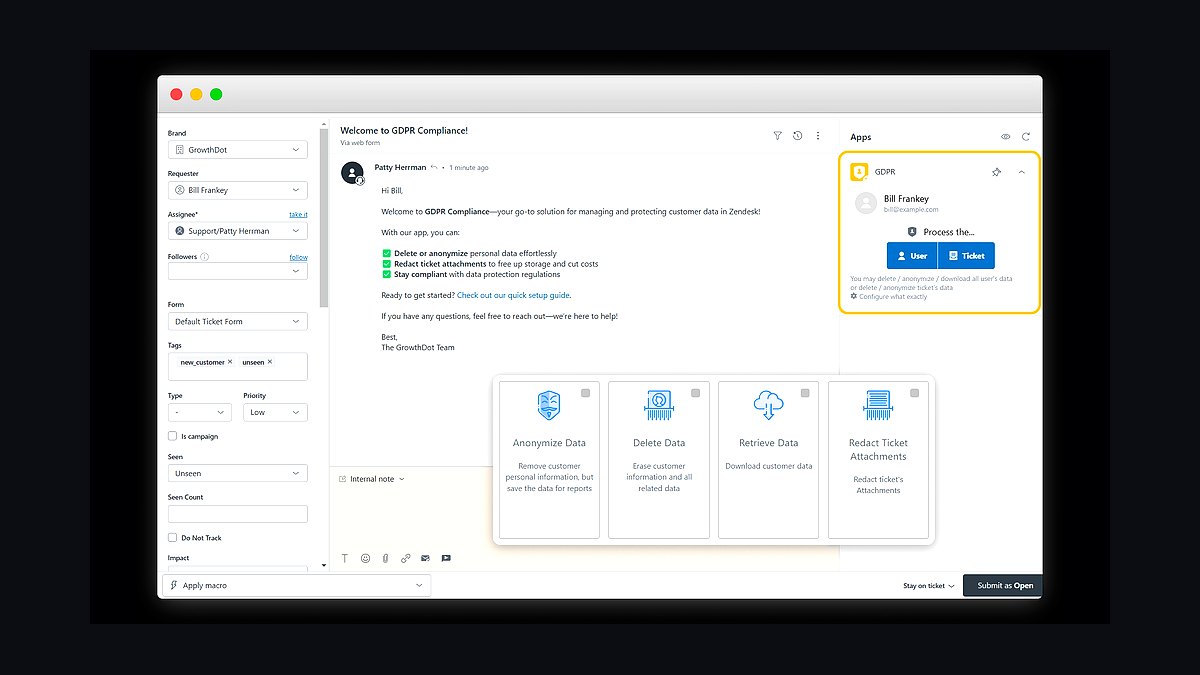
Task: Select the Anonymize Data card title
Action: click(x=549, y=443)
